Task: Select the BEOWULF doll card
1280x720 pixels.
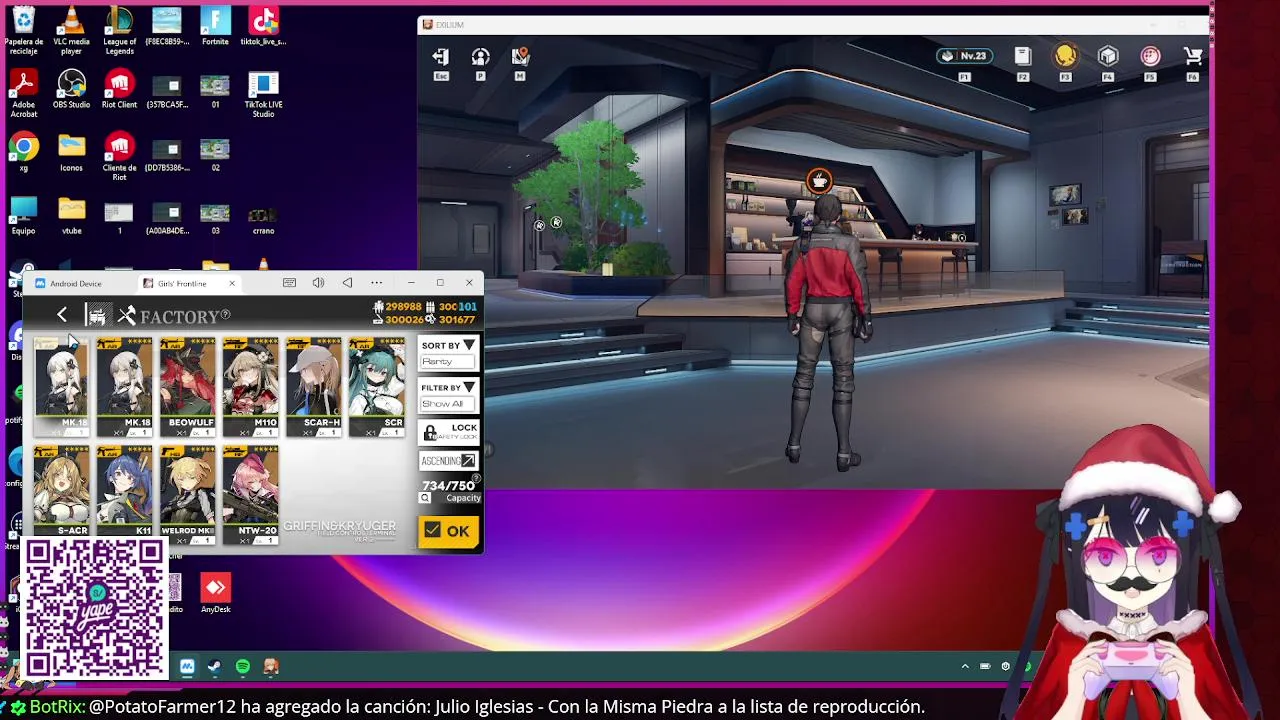Action: click(x=187, y=387)
